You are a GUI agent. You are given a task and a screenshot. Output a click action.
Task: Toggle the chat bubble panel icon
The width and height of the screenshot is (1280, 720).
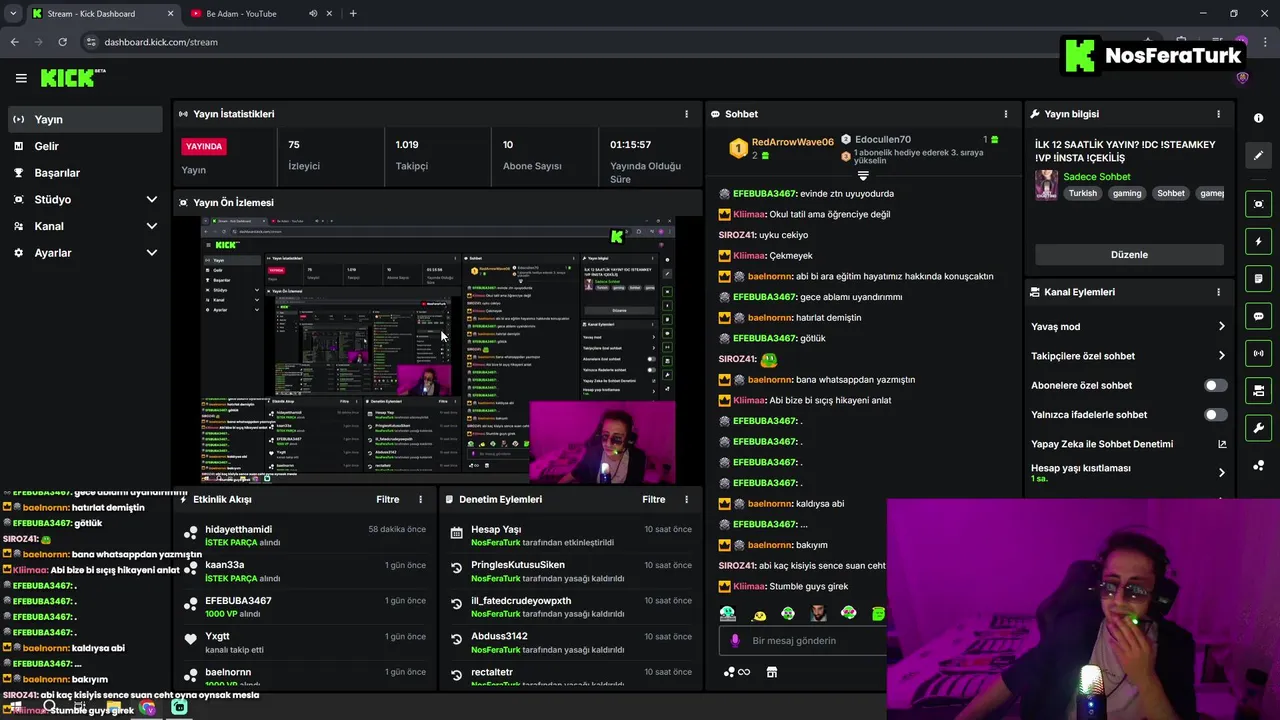[1258, 316]
